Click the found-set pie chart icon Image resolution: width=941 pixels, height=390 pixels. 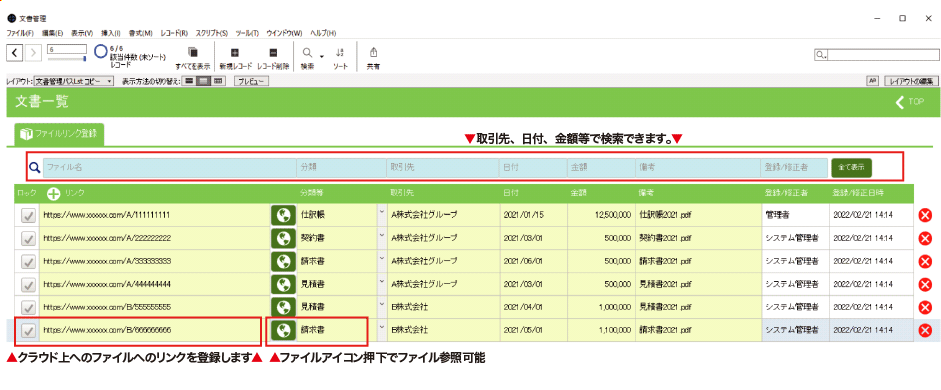point(101,52)
